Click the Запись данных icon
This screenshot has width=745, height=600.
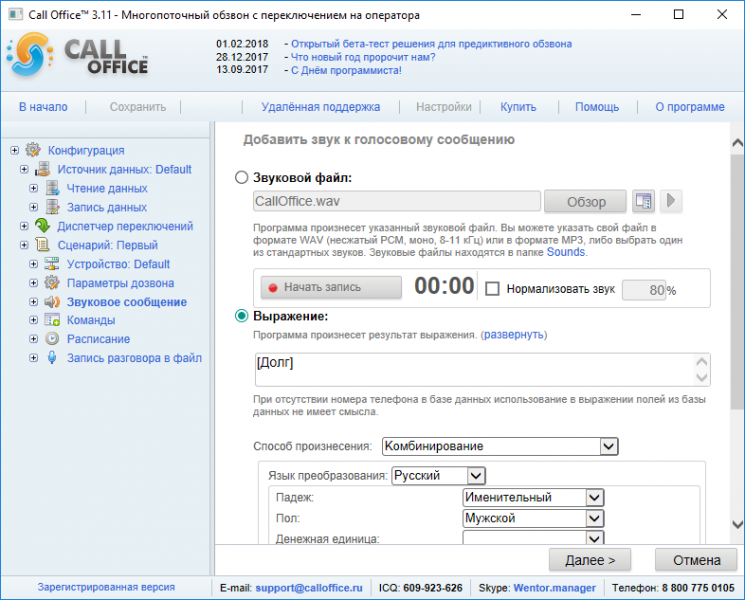pyautogui.click(x=52, y=207)
